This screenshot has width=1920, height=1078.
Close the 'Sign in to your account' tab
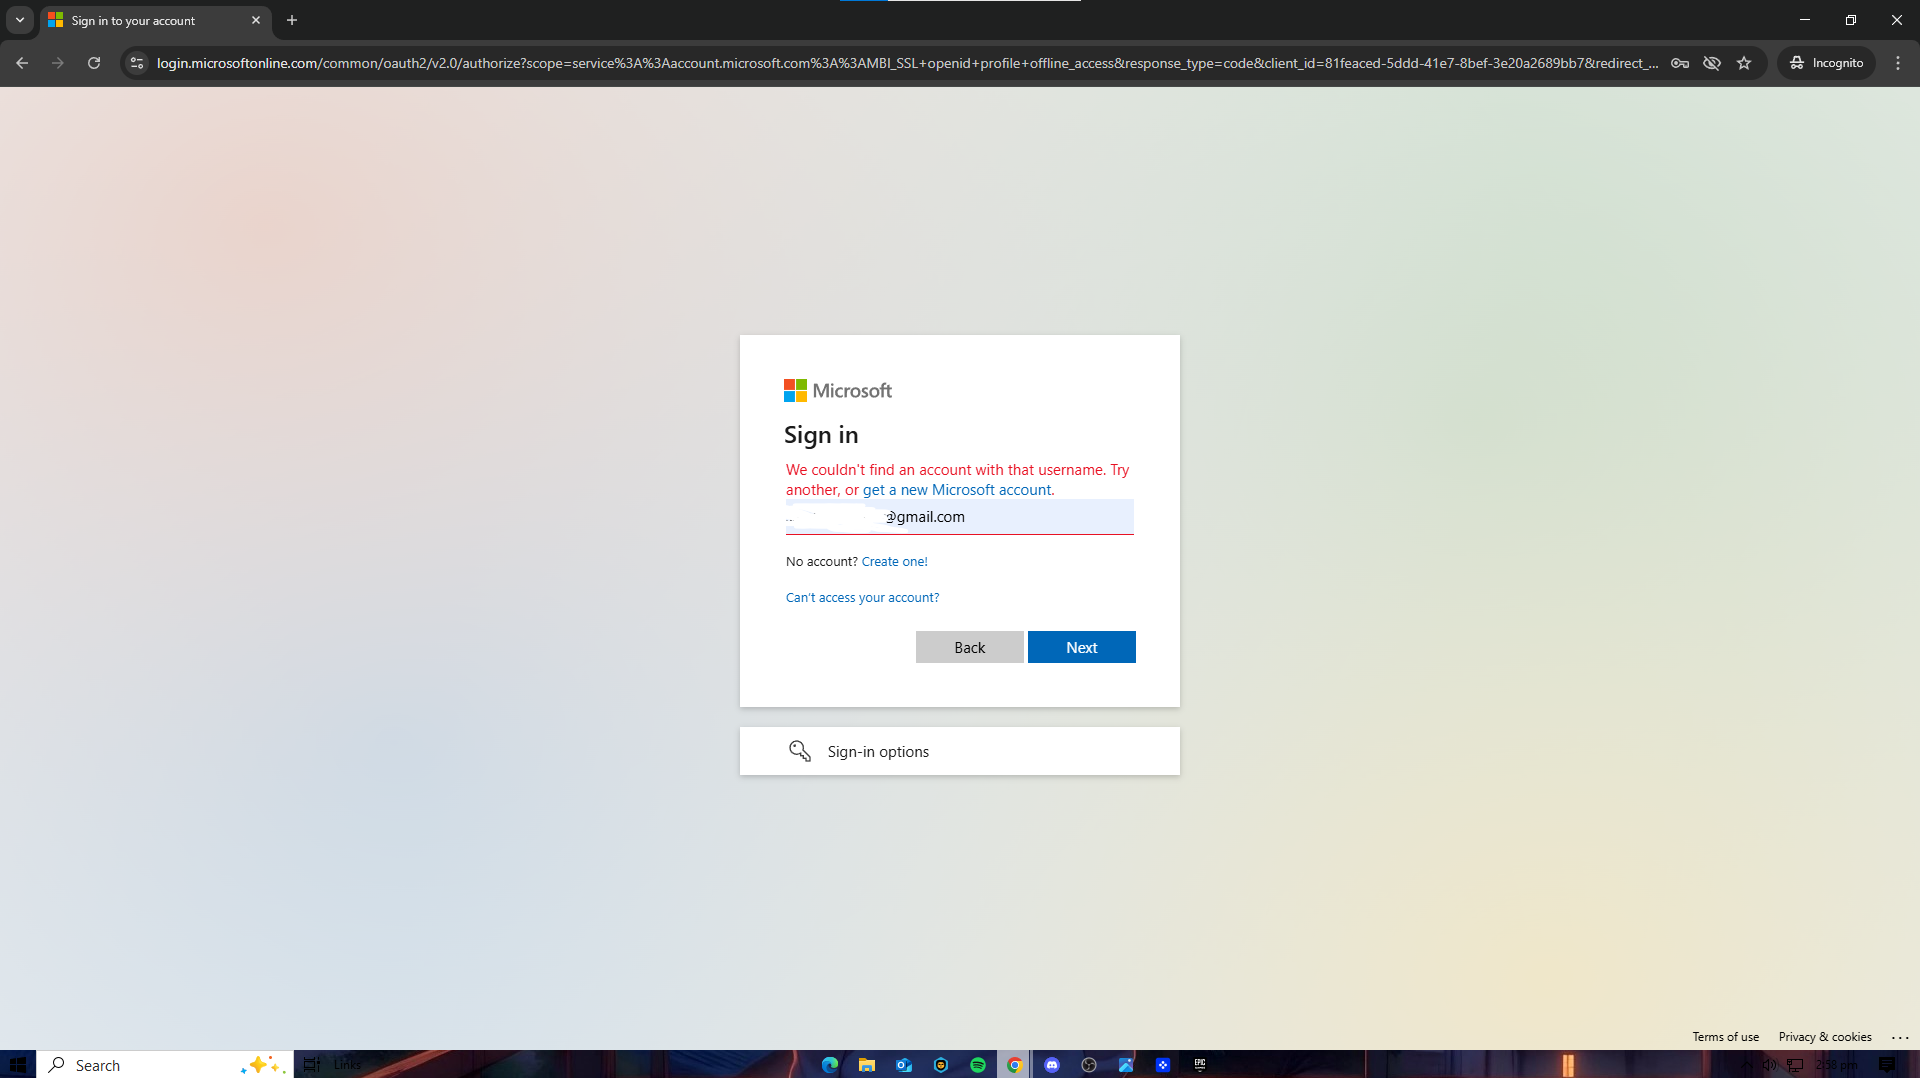256,20
